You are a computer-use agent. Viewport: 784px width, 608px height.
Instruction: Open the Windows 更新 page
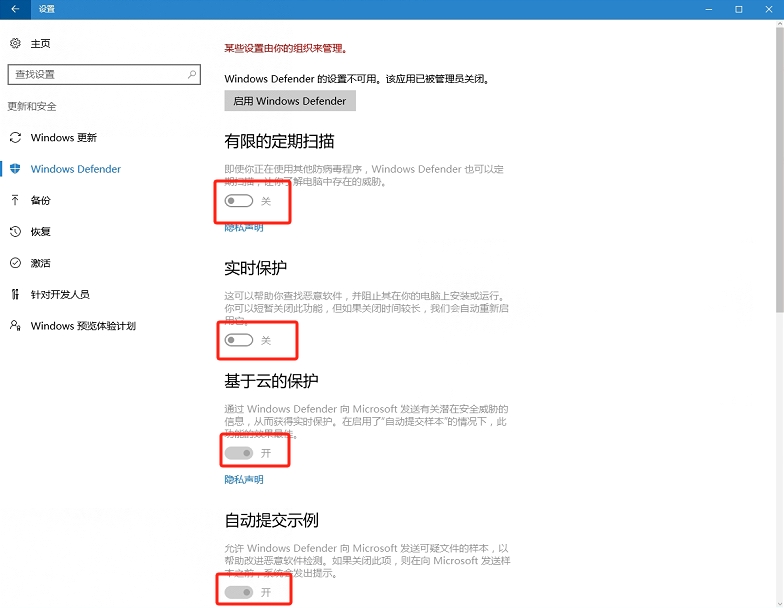(x=64, y=138)
